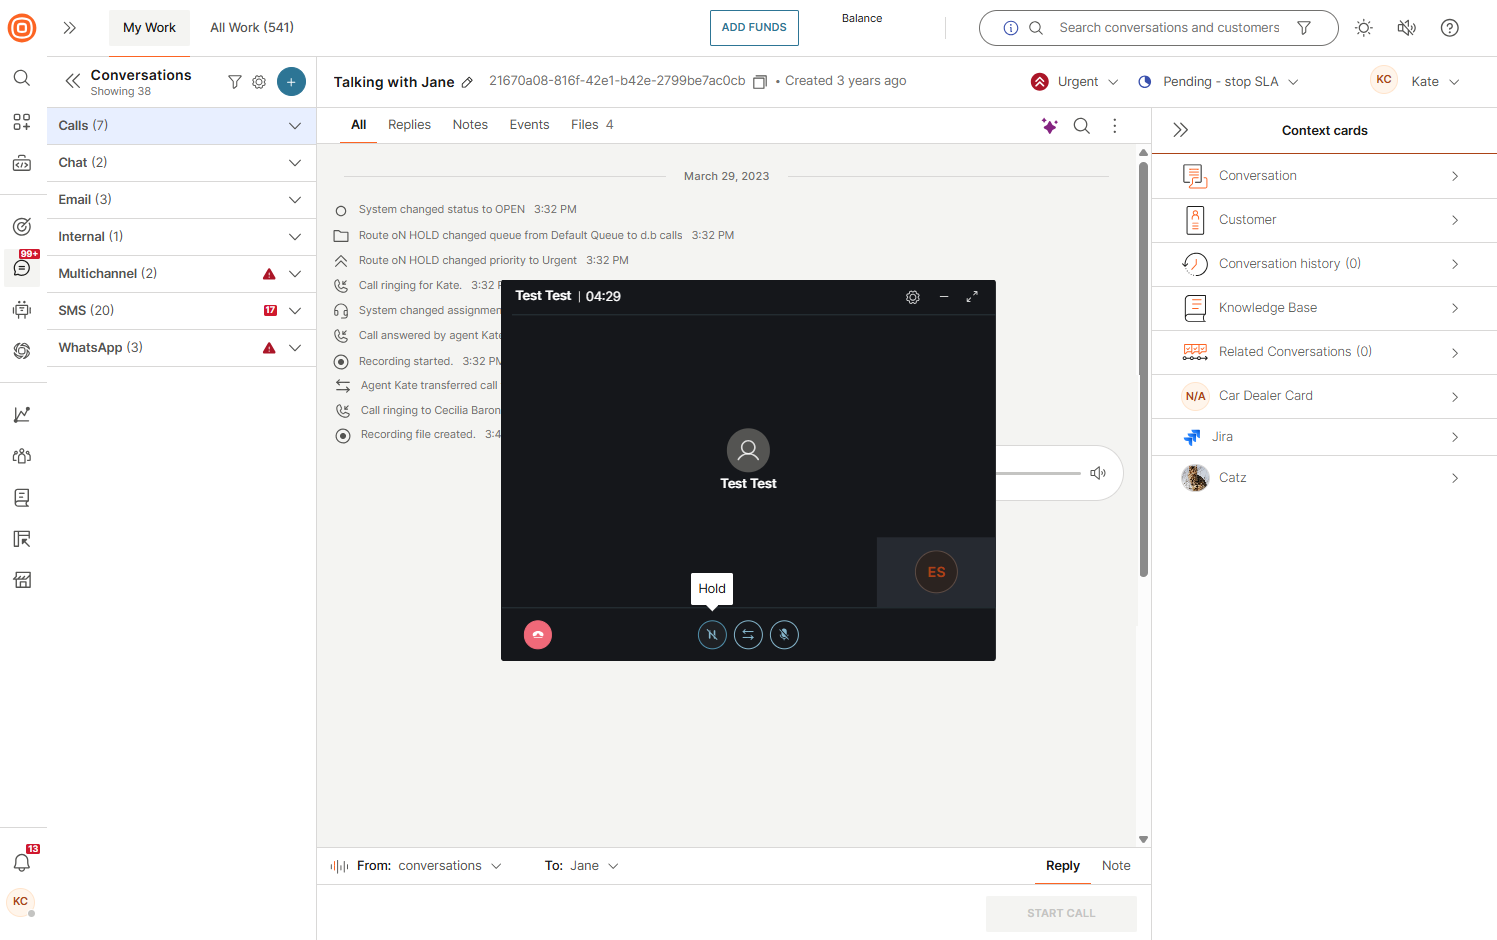Open notifications bell
The image size is (1497, 940).
tap(22, 862)
